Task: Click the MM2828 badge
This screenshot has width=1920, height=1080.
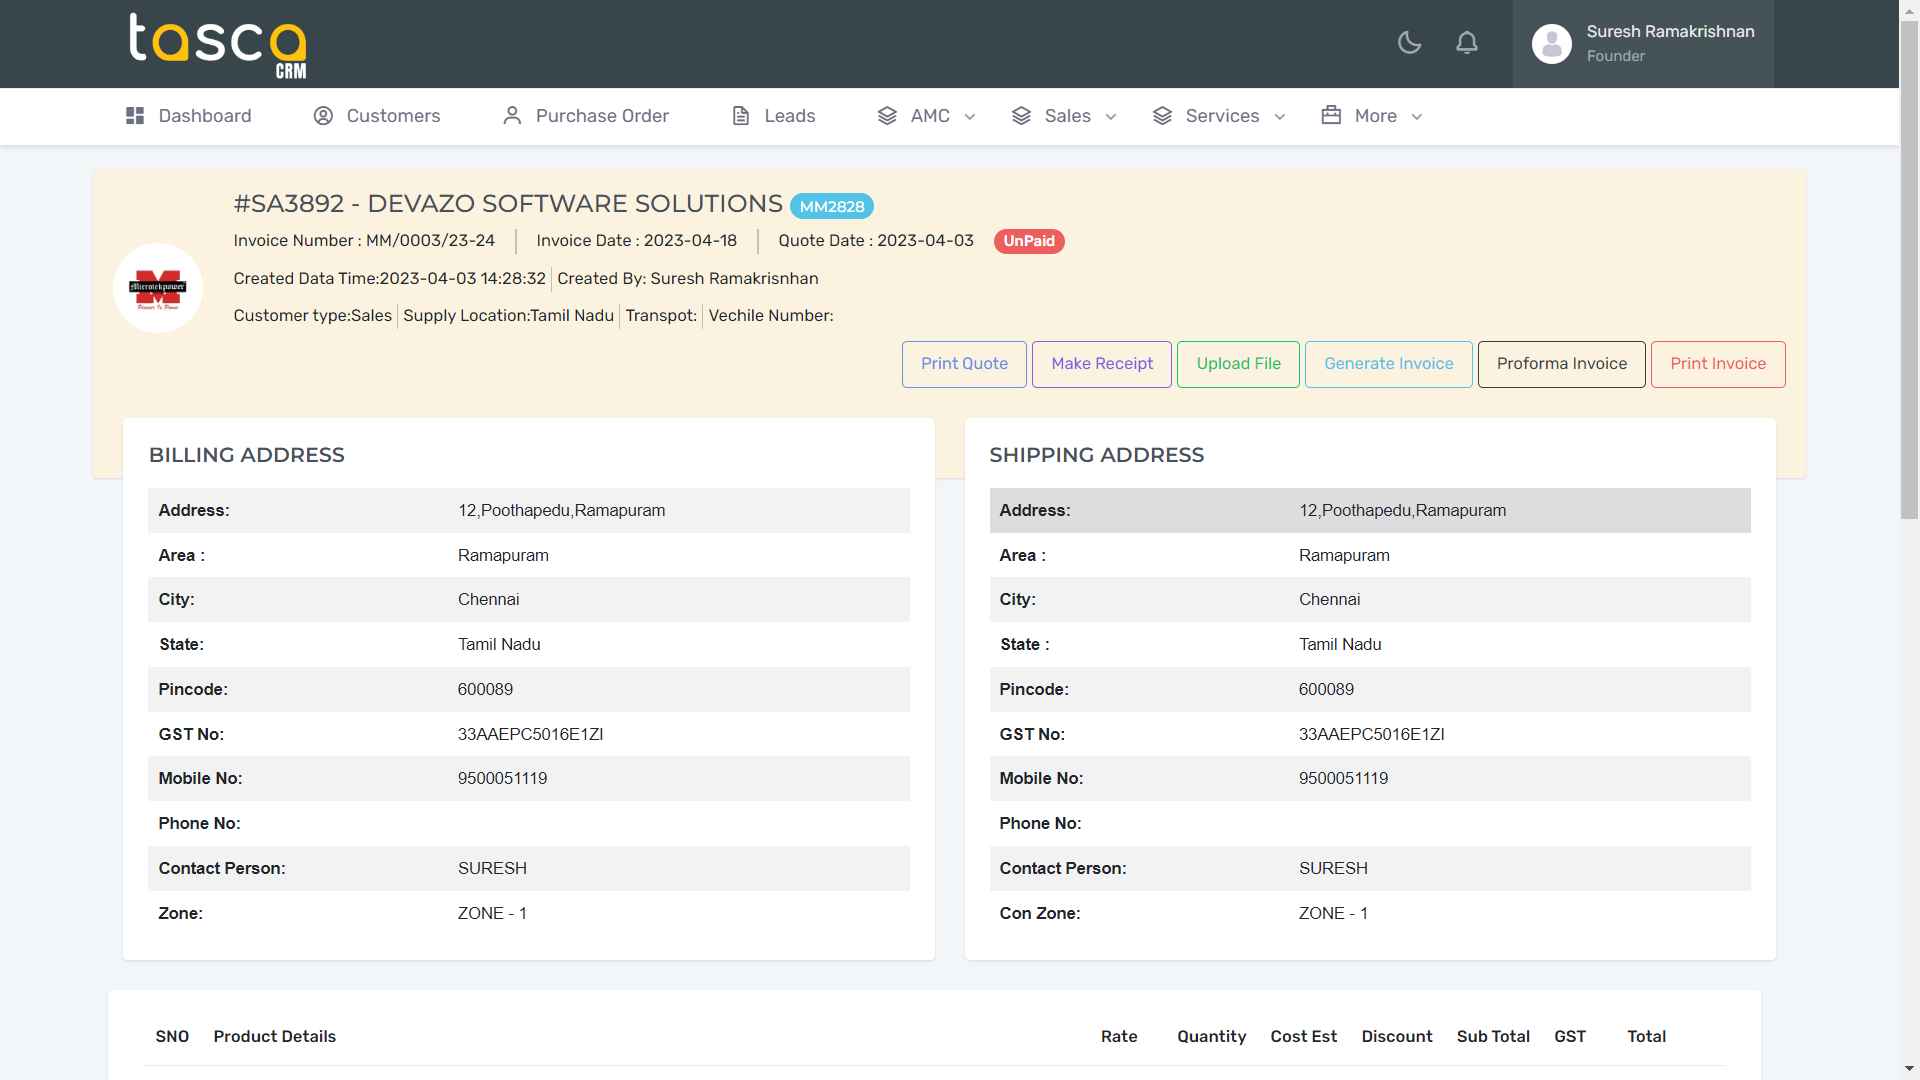Action: (832, 206)
